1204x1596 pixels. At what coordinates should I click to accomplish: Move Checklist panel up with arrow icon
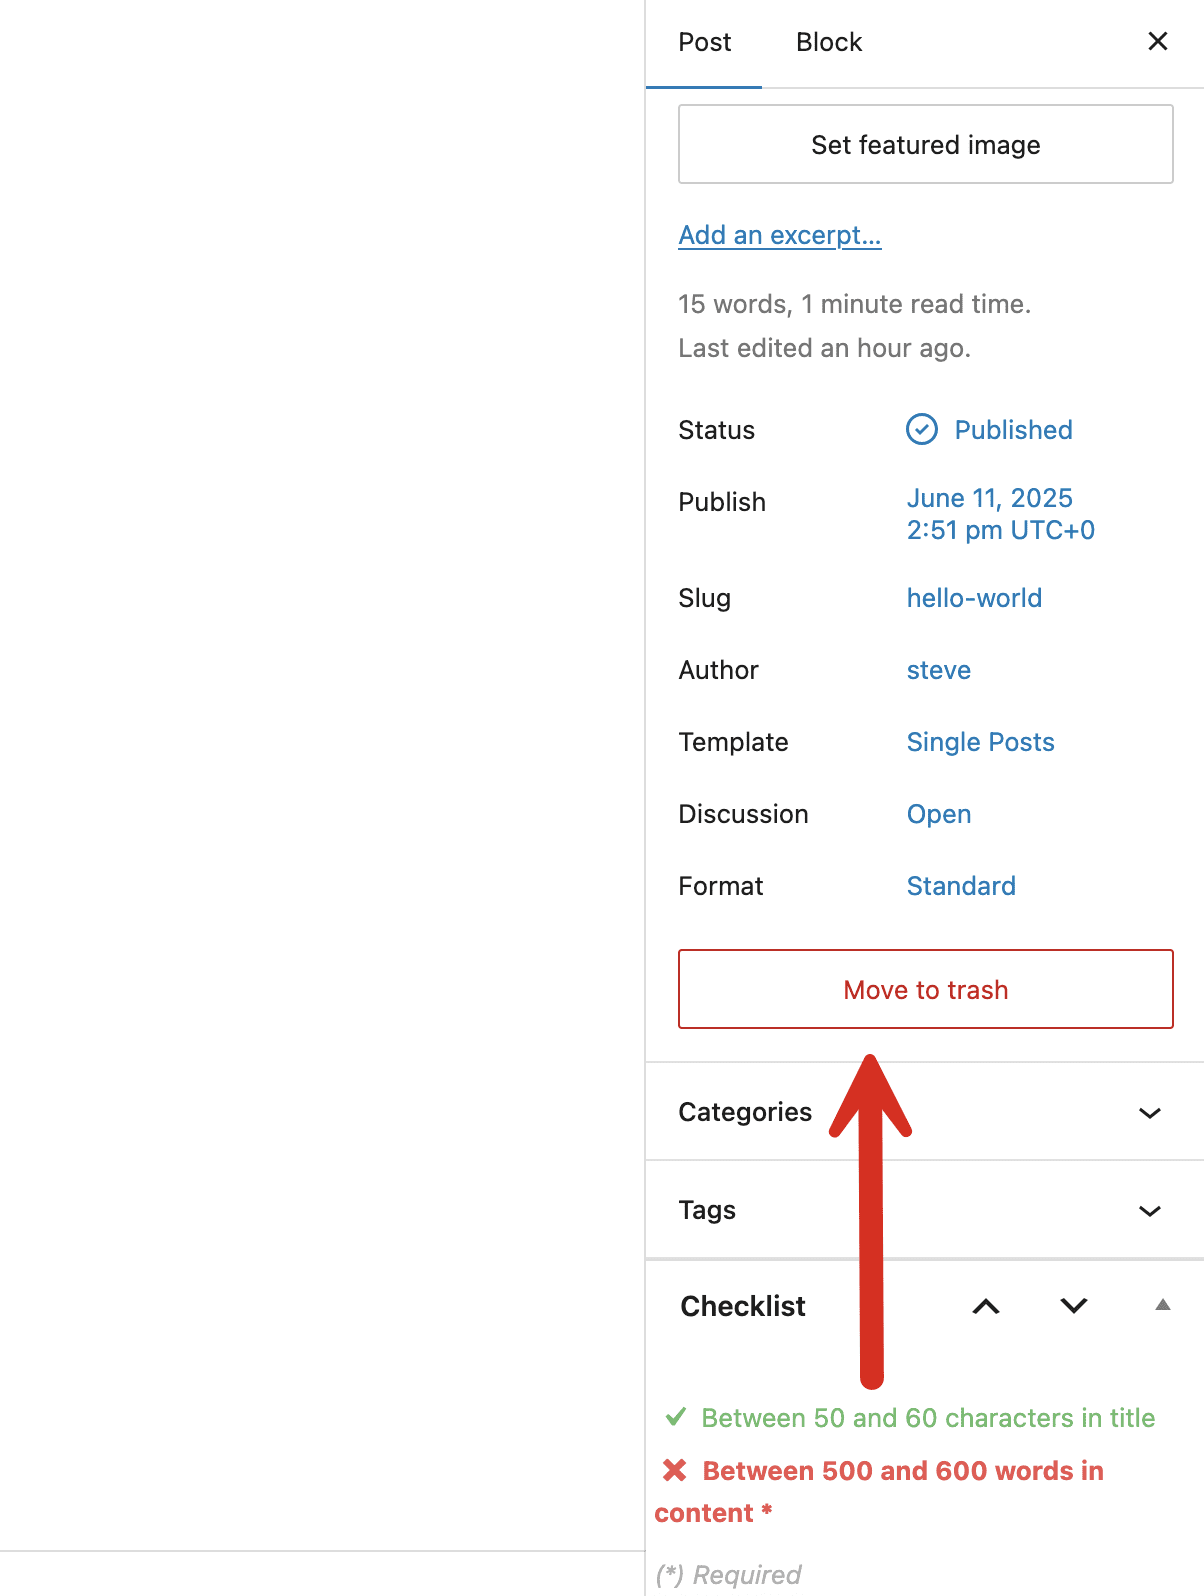coord(986,1306)
